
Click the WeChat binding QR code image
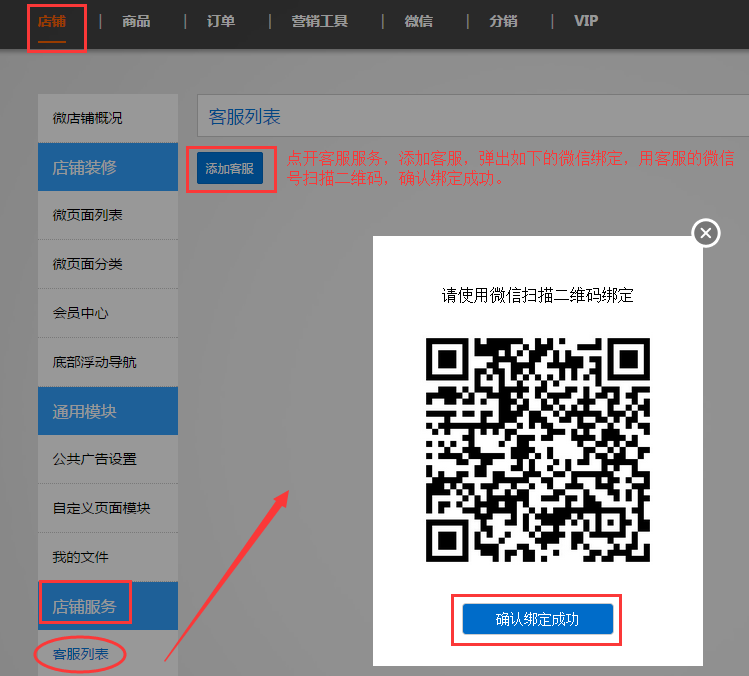click(x=537, y=450)
